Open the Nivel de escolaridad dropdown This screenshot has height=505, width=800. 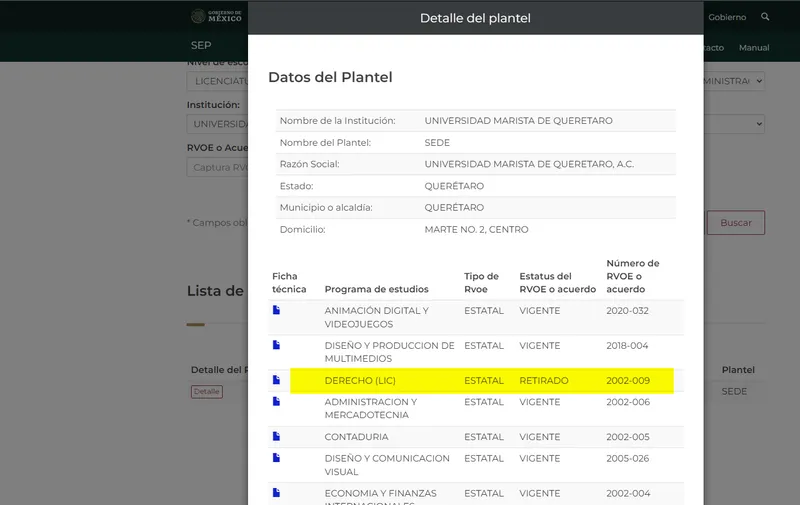217,81
